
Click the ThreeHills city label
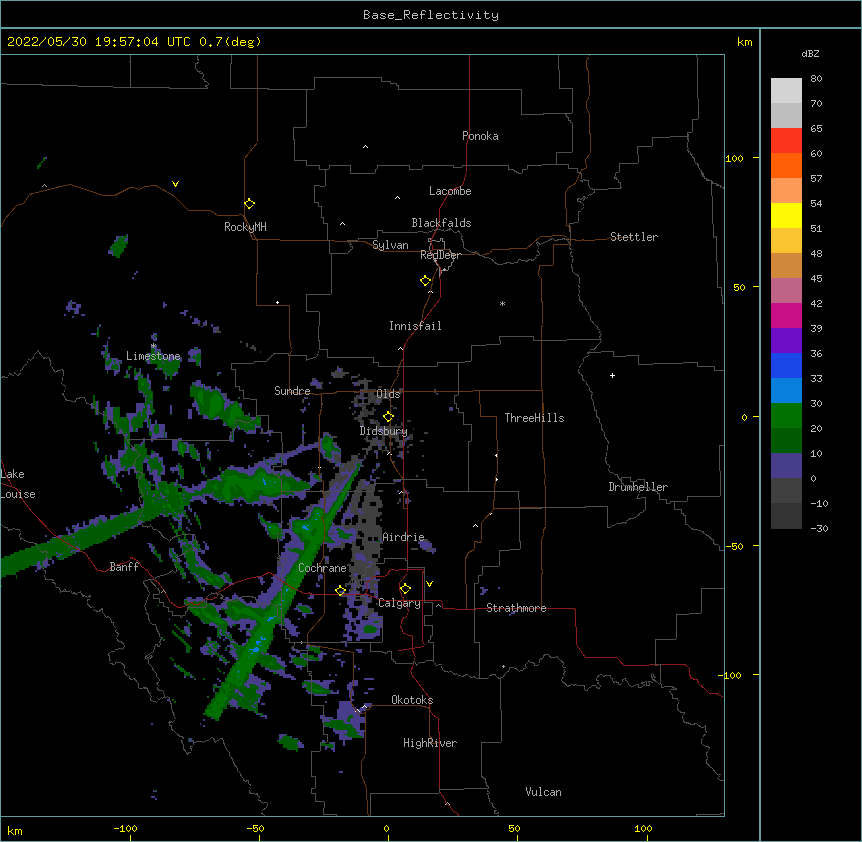534,418
